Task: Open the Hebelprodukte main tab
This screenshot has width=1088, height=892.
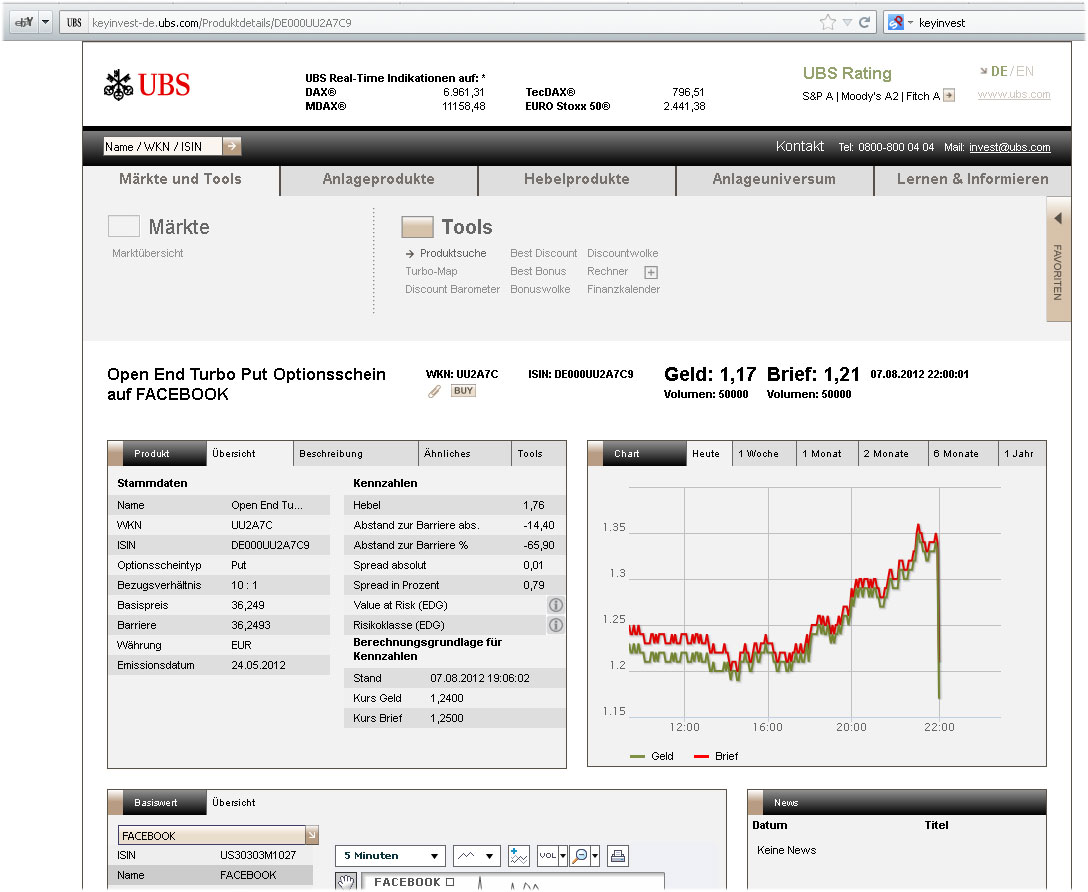Action: click(x=577, y=179)
